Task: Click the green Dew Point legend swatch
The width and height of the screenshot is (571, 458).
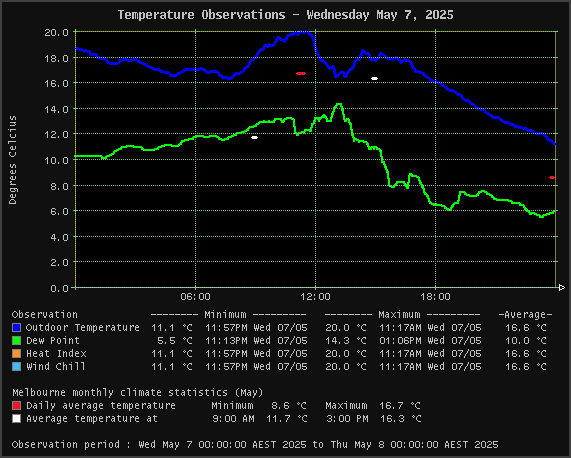Action: coord(16,341)
